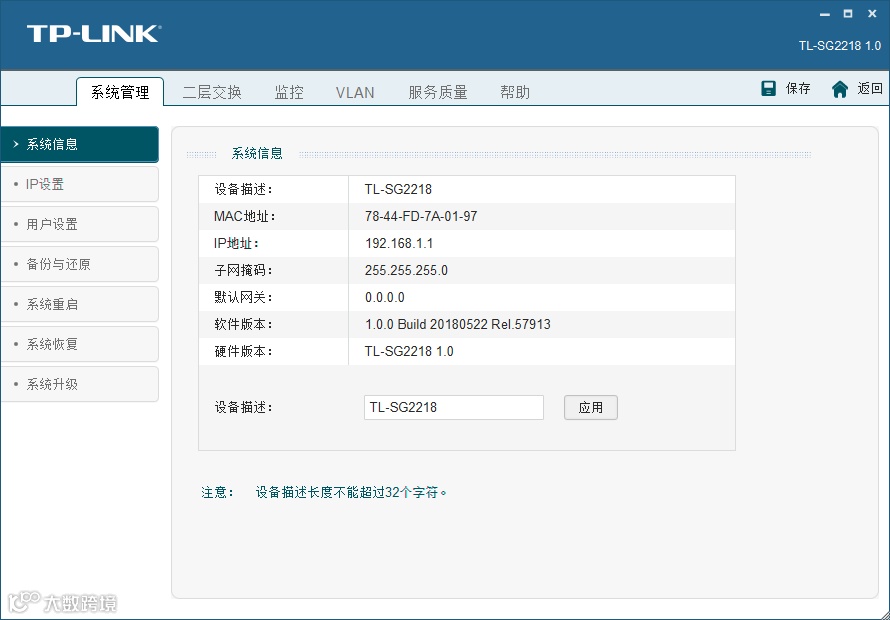Click the 子网掩码 row label
This screenshot has width=890, height=620.
(x=244, y=270)
